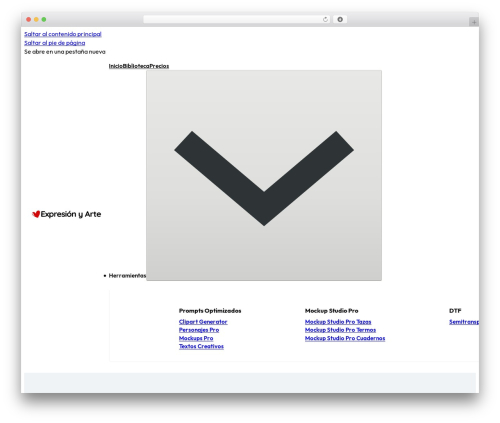Follow 'Saltar al pie de página' link

pos(55,43)
